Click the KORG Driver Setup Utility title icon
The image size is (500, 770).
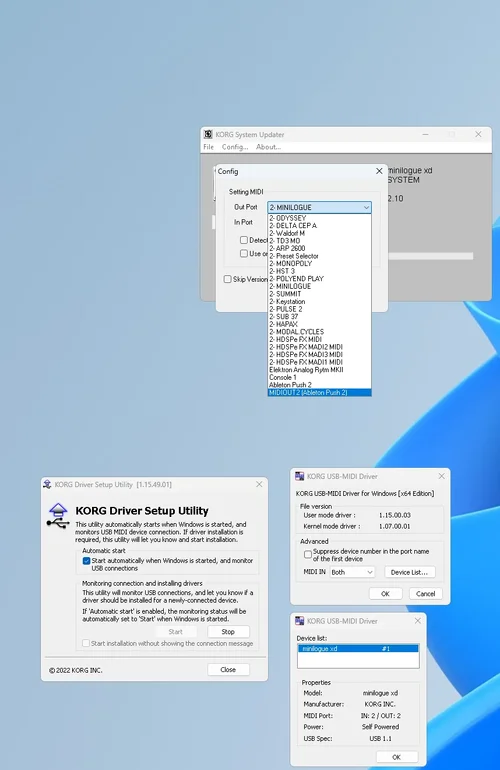(x=48, y=484)
